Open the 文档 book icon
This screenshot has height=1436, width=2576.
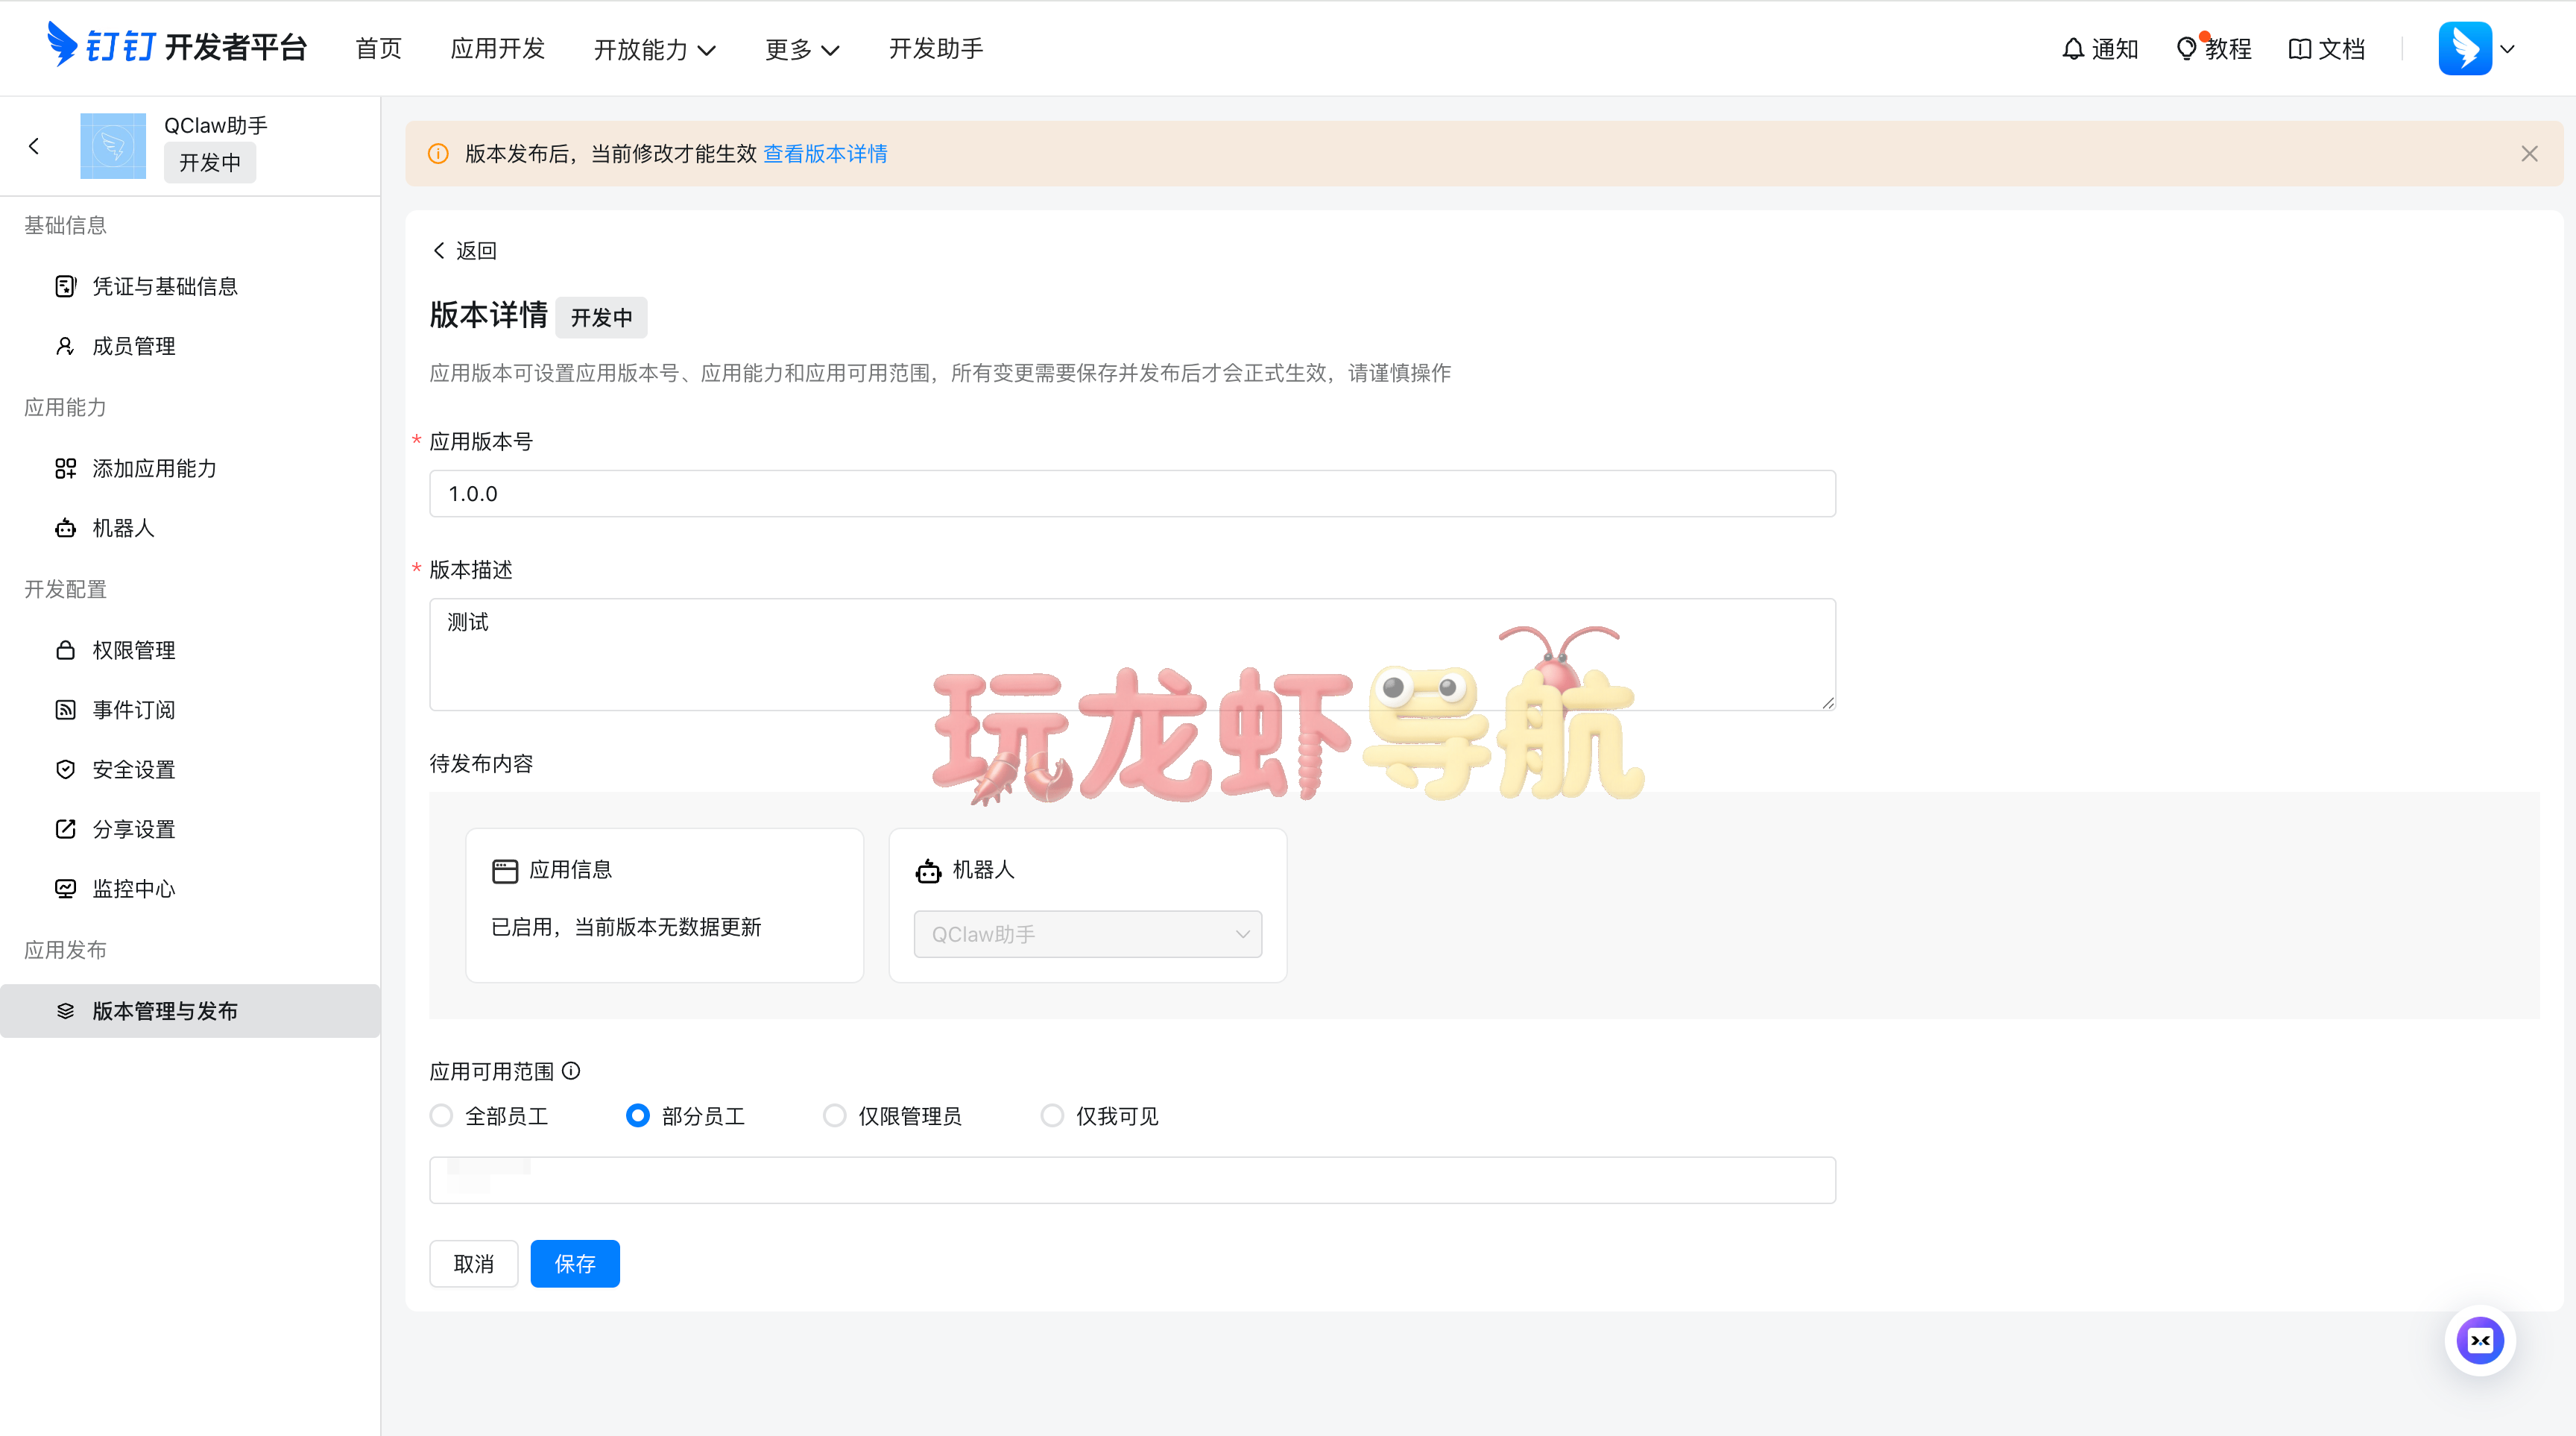(x=2300, y=49)
